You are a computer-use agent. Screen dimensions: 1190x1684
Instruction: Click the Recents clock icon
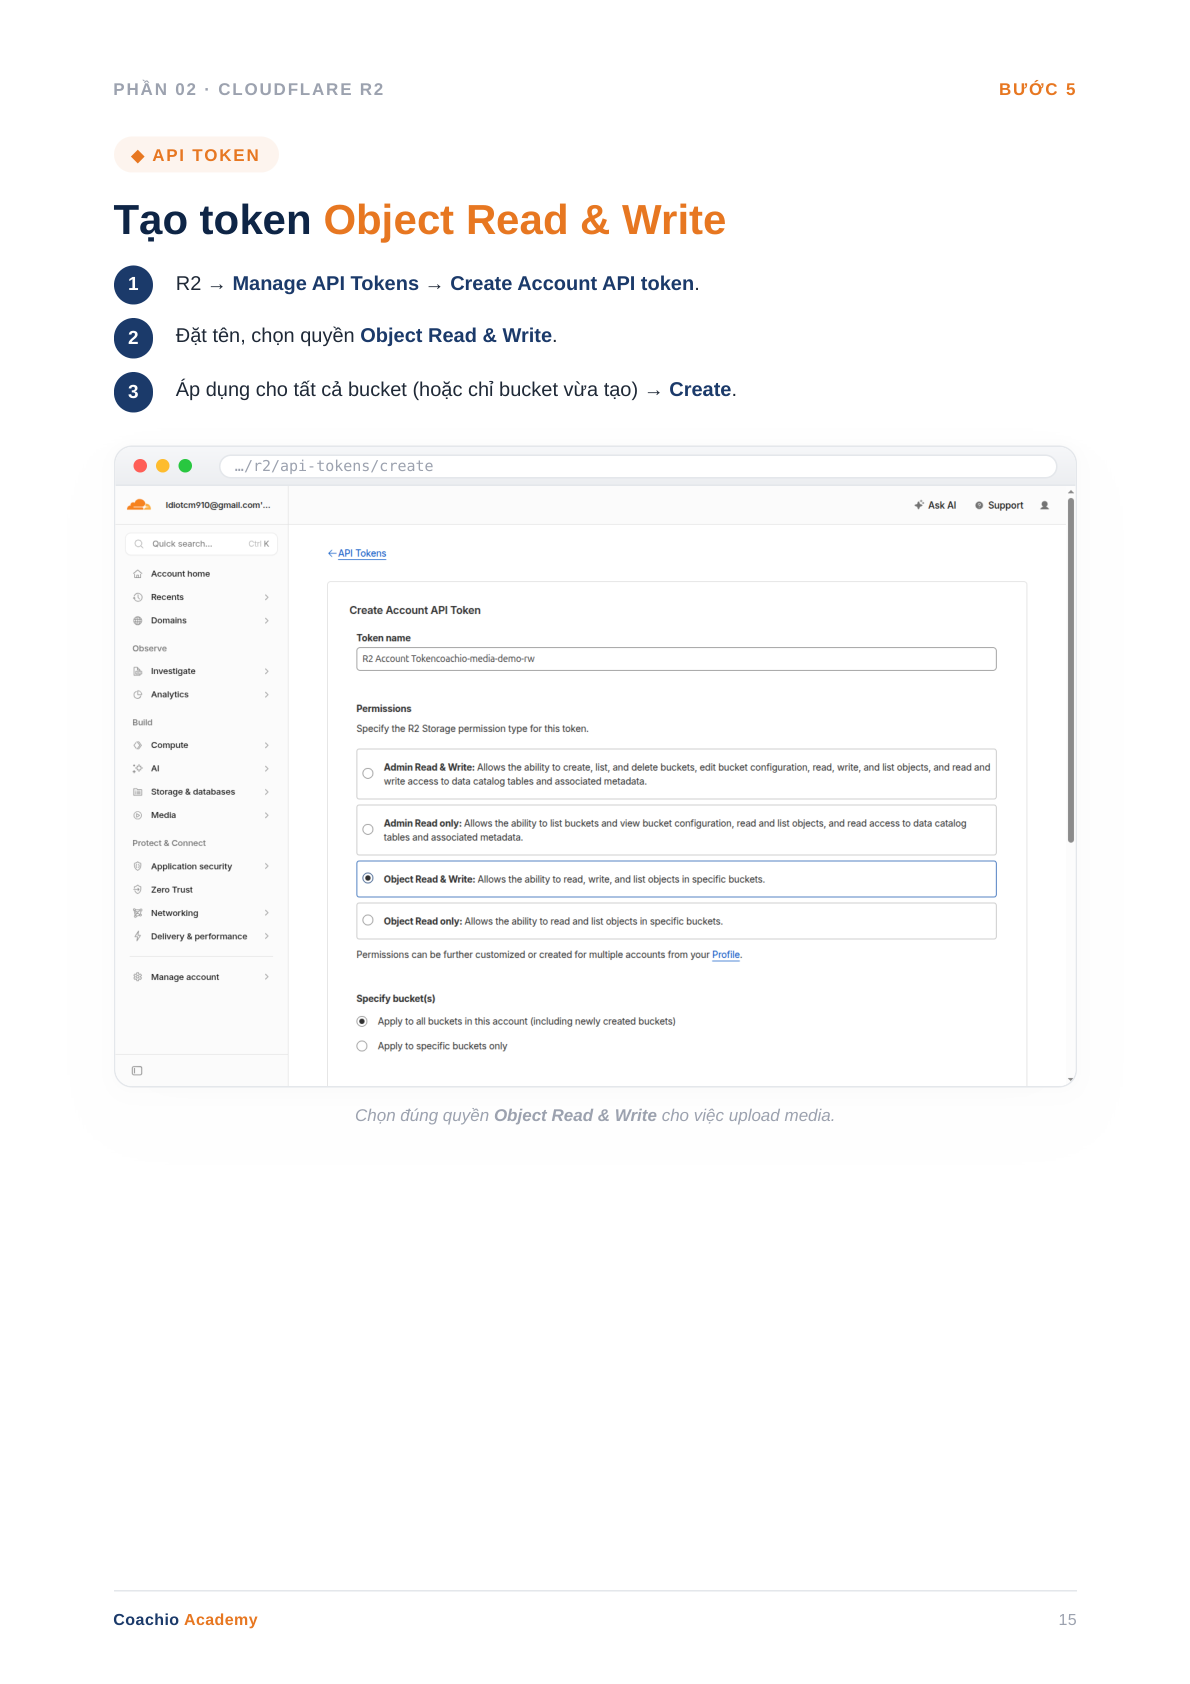click(x=138, y=597)
